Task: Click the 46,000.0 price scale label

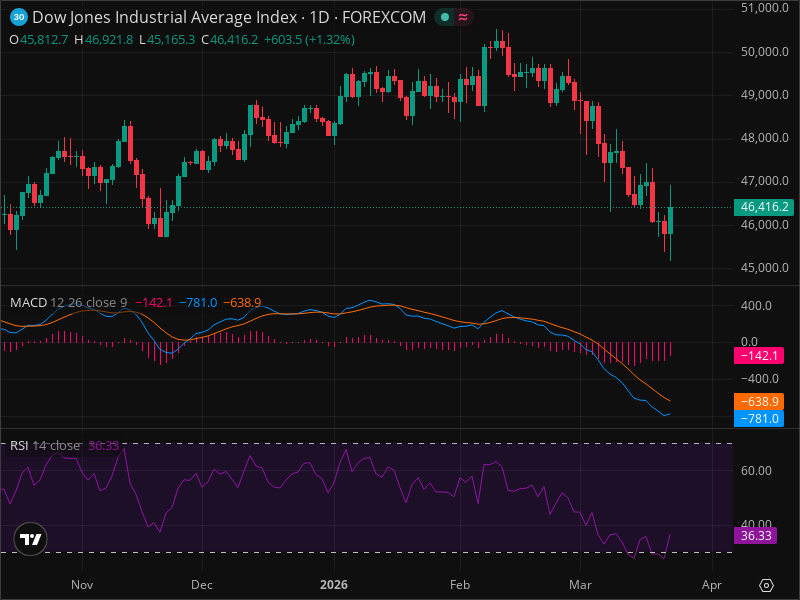Action: point(764,224)
